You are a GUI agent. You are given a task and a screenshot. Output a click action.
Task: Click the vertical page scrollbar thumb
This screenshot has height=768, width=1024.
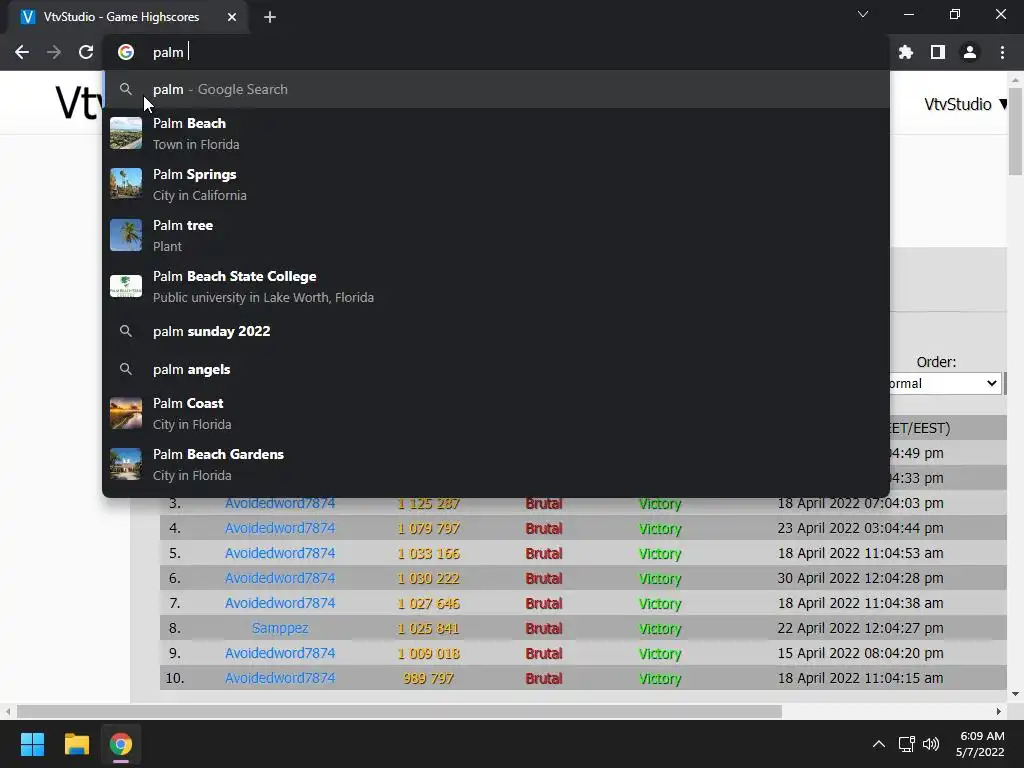(x=1016, y=133)
